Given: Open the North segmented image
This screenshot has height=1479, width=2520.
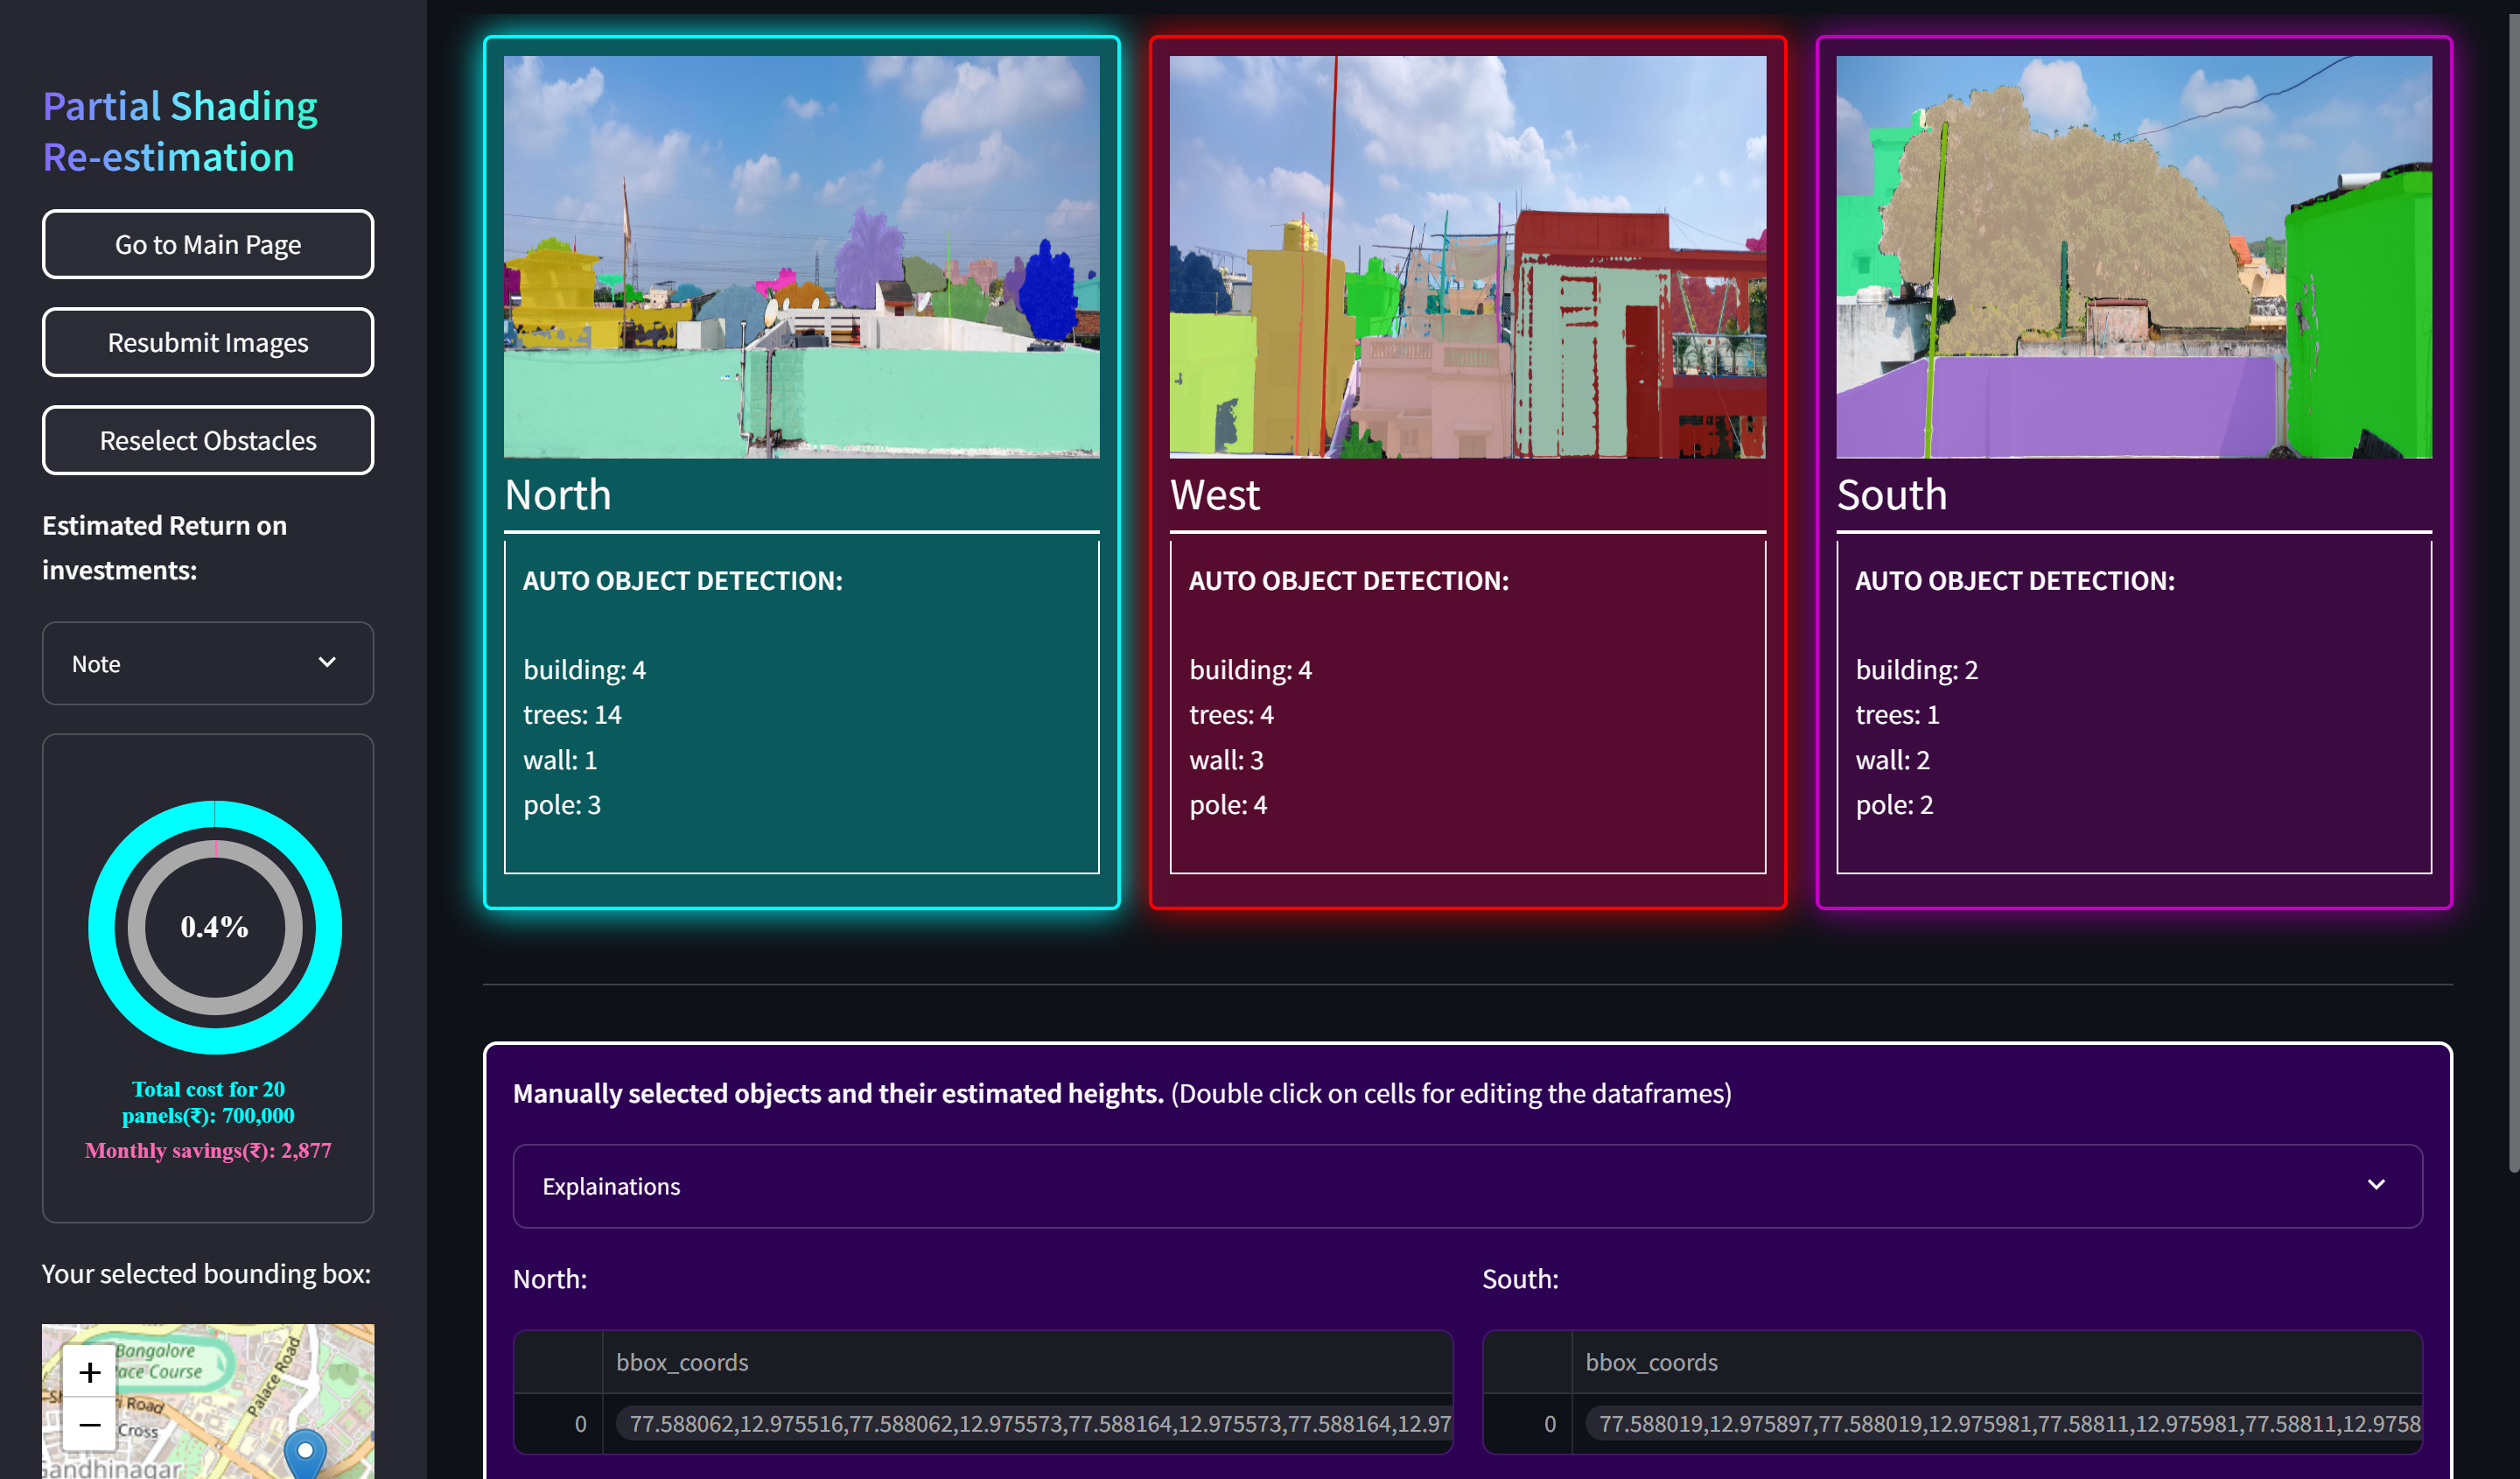Looking at the screenshot, I should 801,257.
